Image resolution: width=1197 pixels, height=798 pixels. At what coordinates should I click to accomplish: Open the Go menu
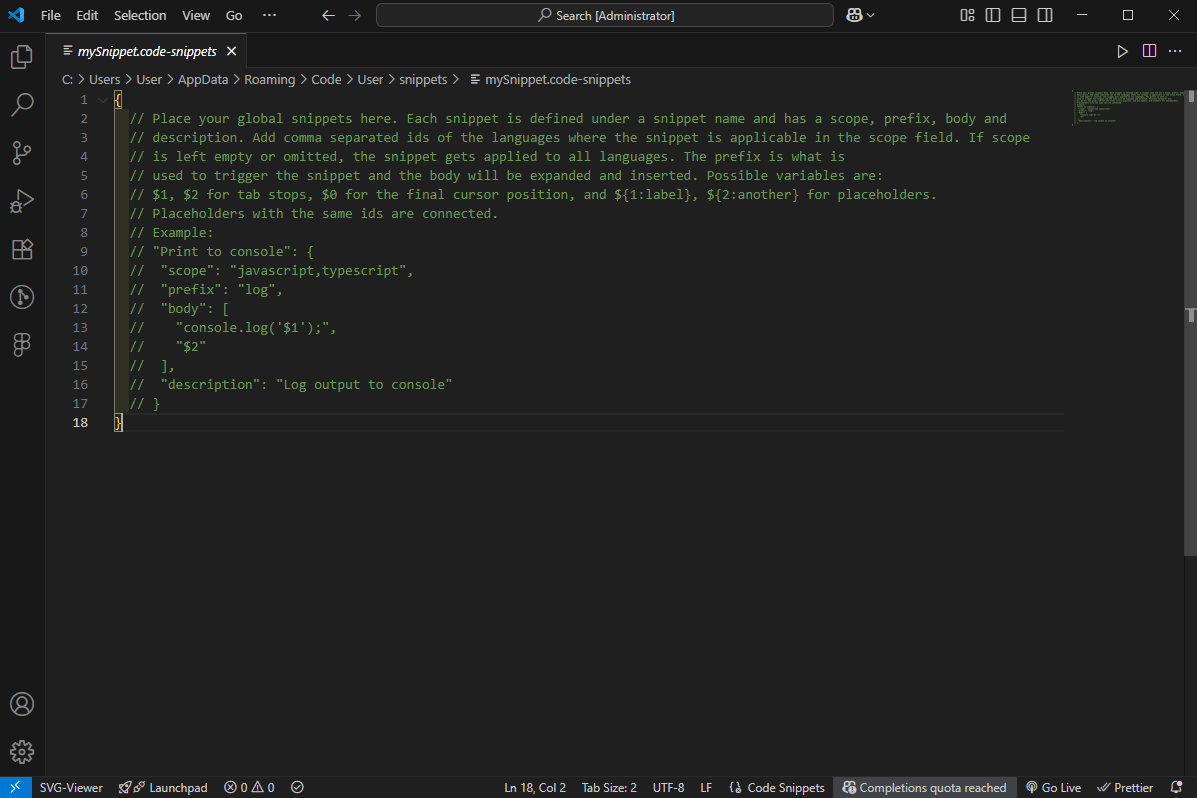click(234, 15)
